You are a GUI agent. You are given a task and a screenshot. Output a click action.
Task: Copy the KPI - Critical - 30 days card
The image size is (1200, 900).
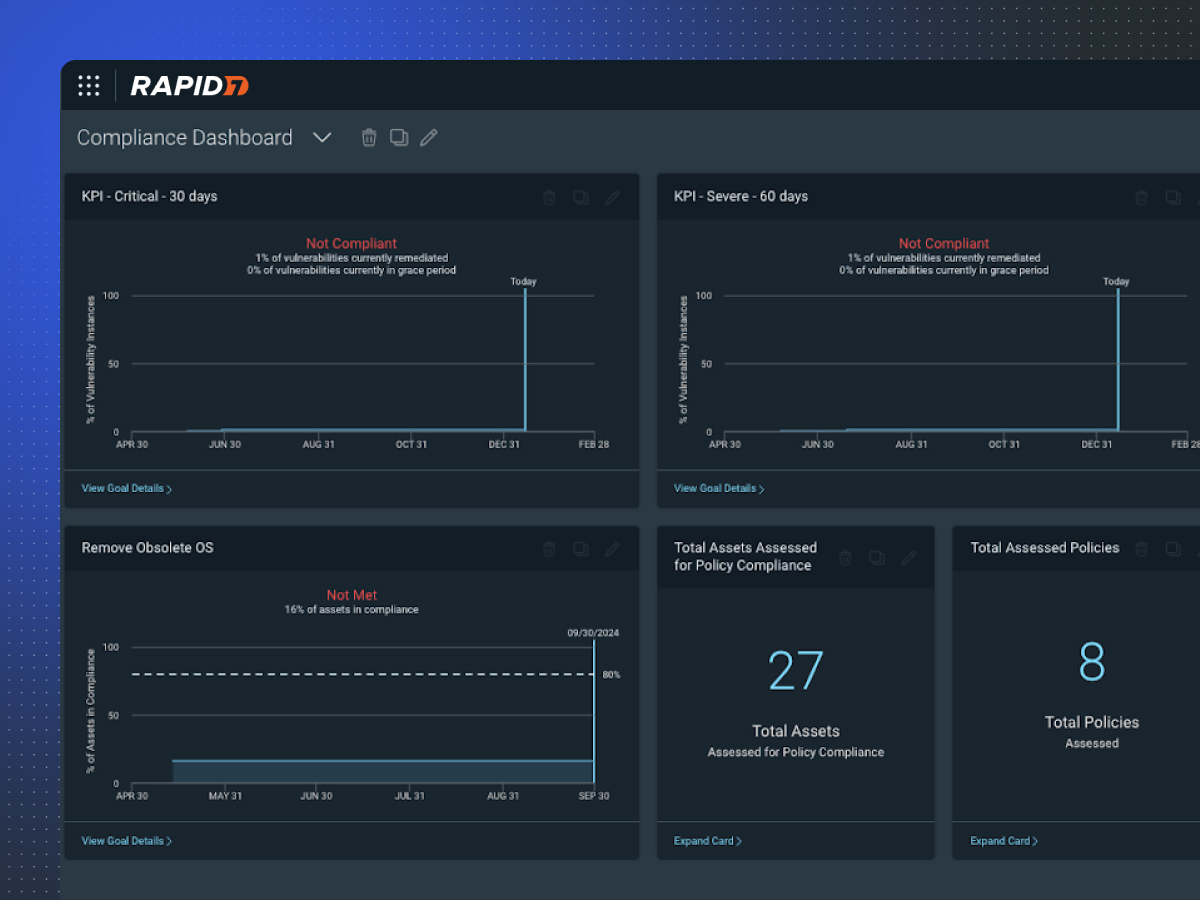580,198
